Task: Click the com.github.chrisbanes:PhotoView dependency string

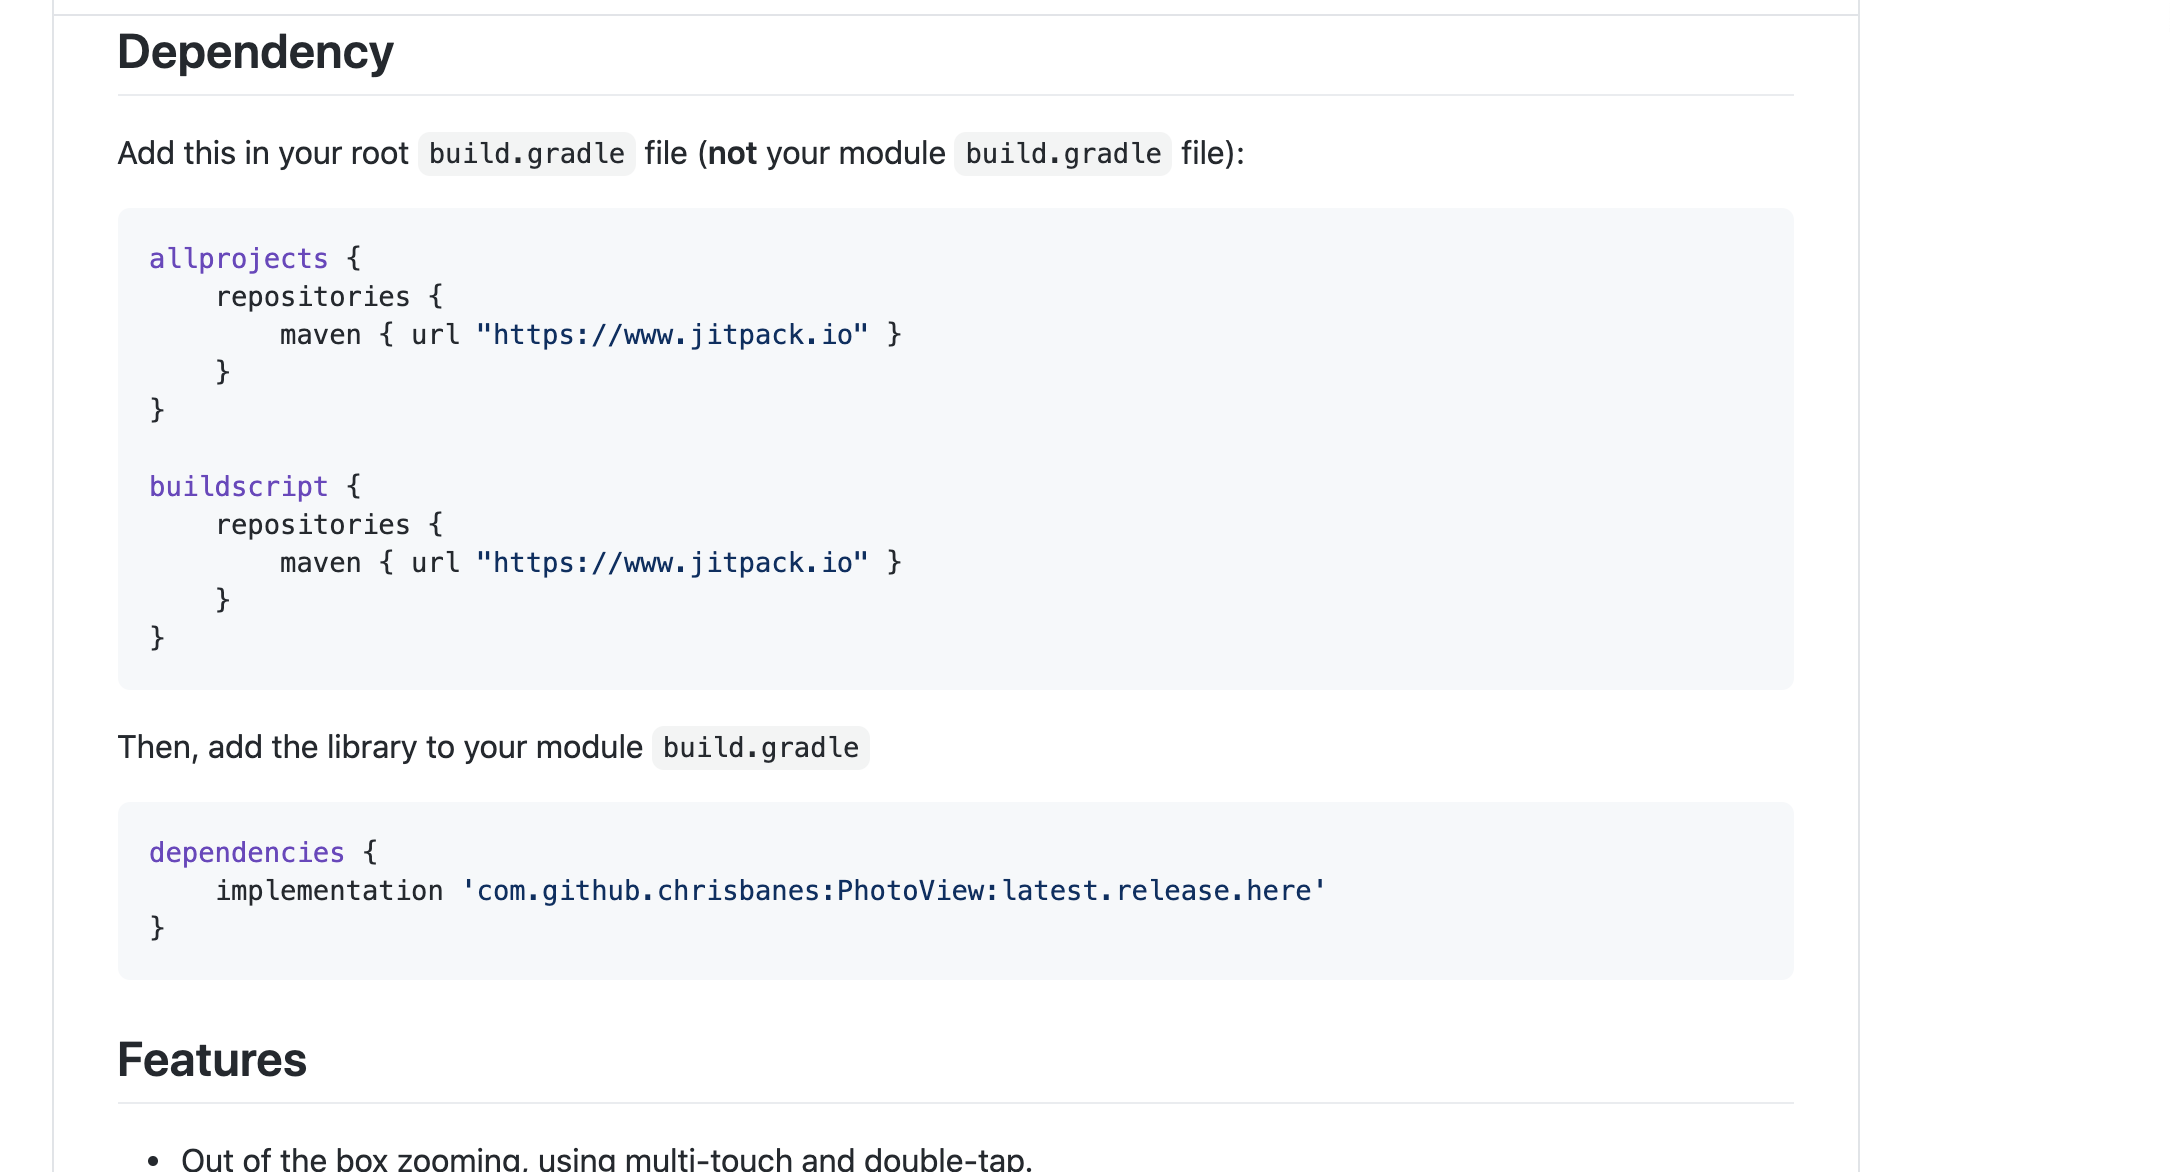Action: click(x=893, y=891)
